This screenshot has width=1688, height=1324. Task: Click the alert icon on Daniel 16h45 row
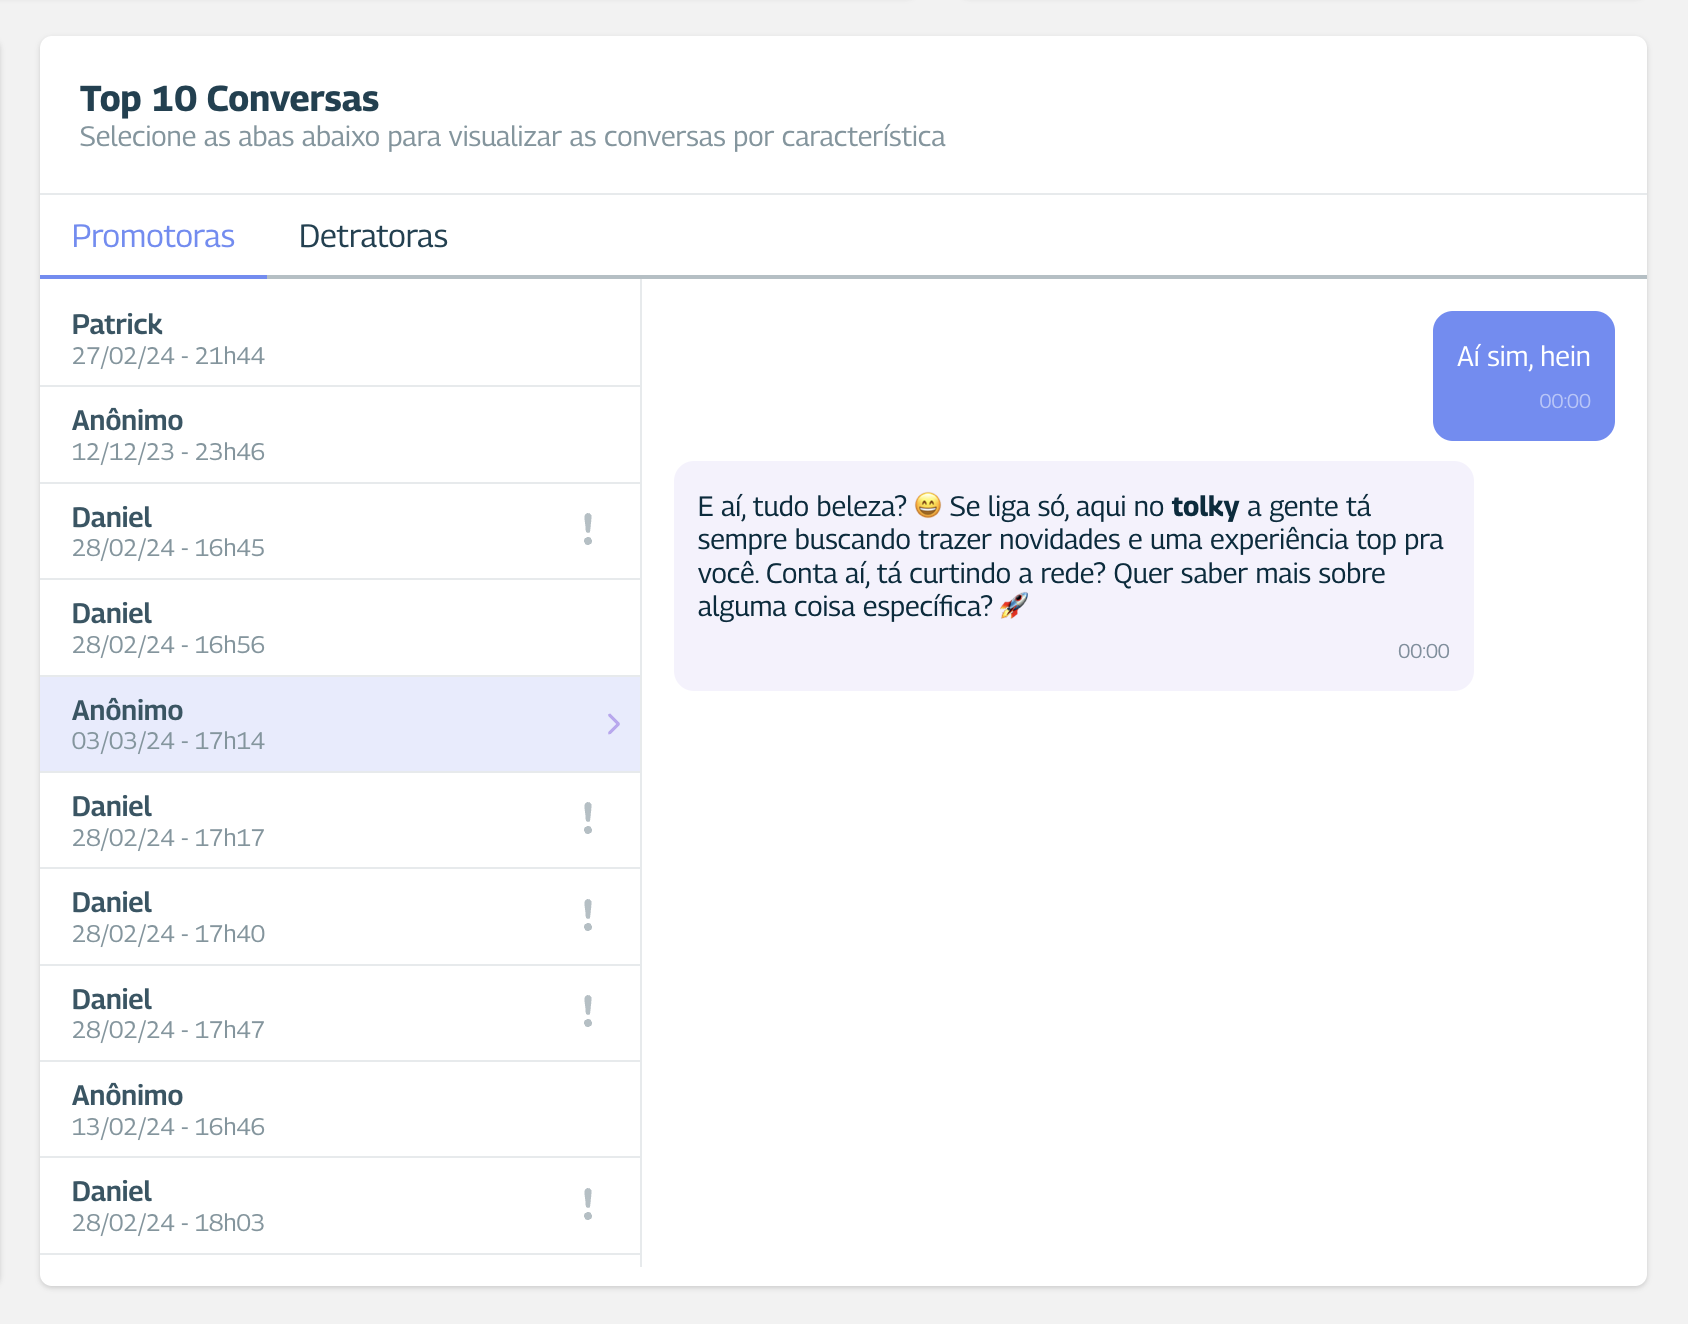(588, 529)
